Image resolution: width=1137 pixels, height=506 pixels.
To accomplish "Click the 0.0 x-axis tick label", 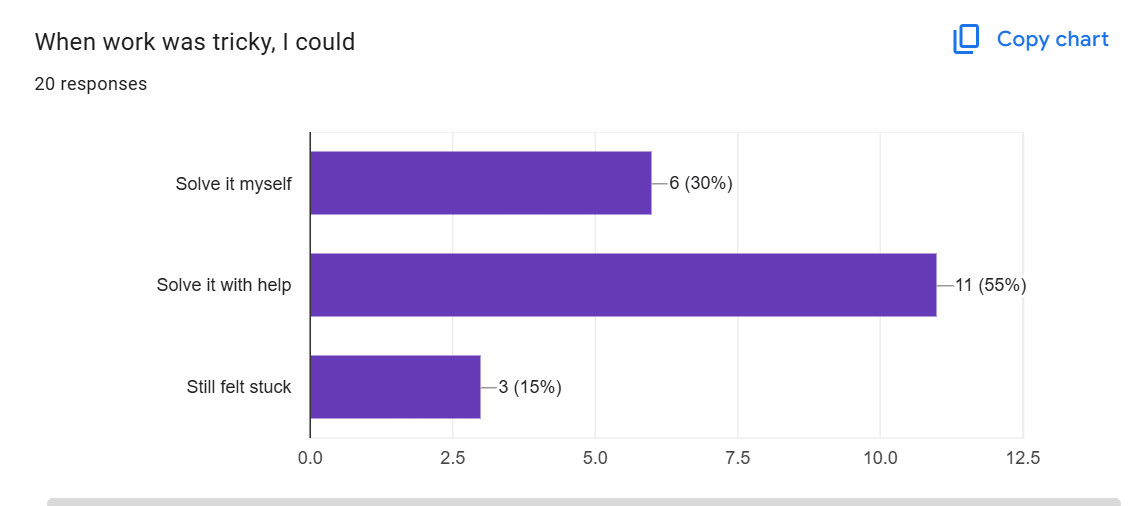I will (x=310, y=458).
